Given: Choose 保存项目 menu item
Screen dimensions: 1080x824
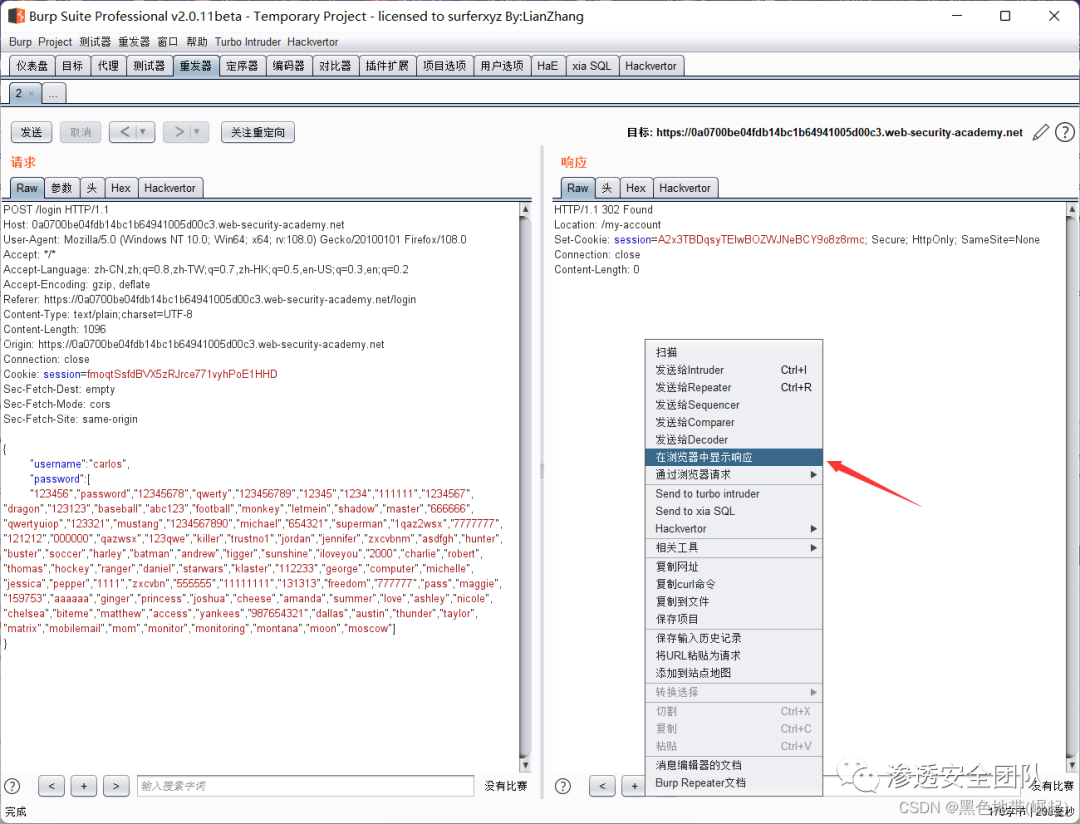Looking at the screenshot, I should [x=734, y=619].
